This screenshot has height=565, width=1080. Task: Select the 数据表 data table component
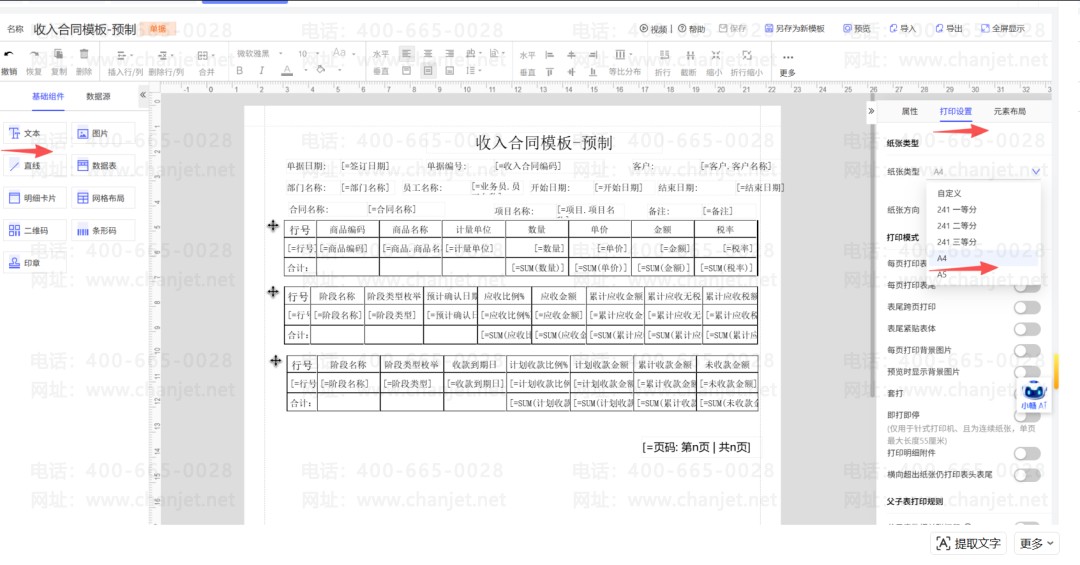point(103,165)
